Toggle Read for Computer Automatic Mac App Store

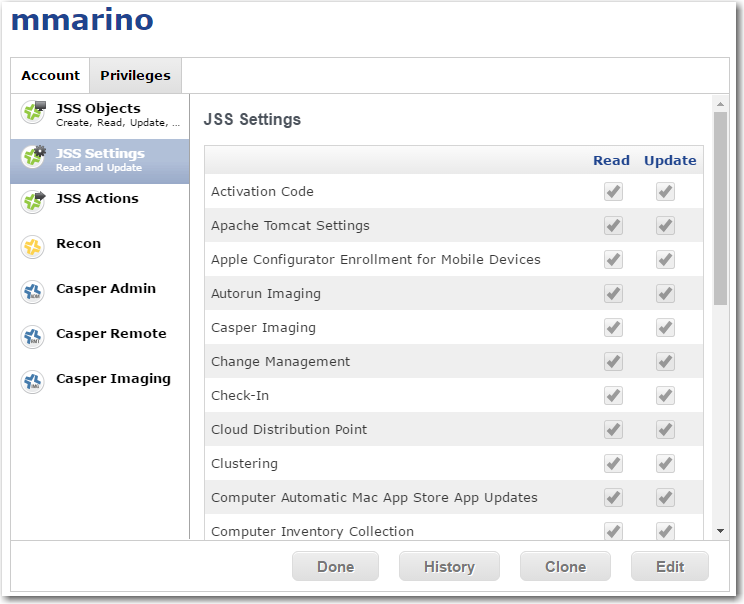pos(613,498)
